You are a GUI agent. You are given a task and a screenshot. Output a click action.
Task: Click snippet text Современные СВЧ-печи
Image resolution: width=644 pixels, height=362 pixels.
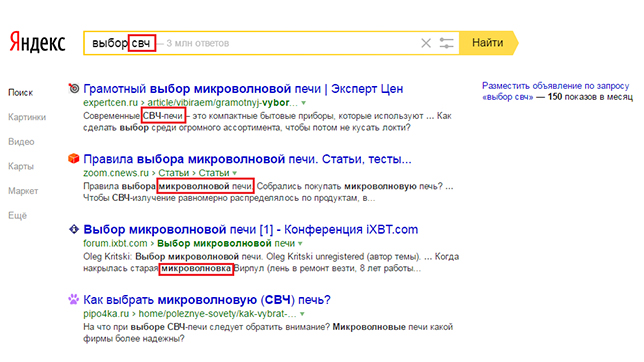[x=133, y=116]
